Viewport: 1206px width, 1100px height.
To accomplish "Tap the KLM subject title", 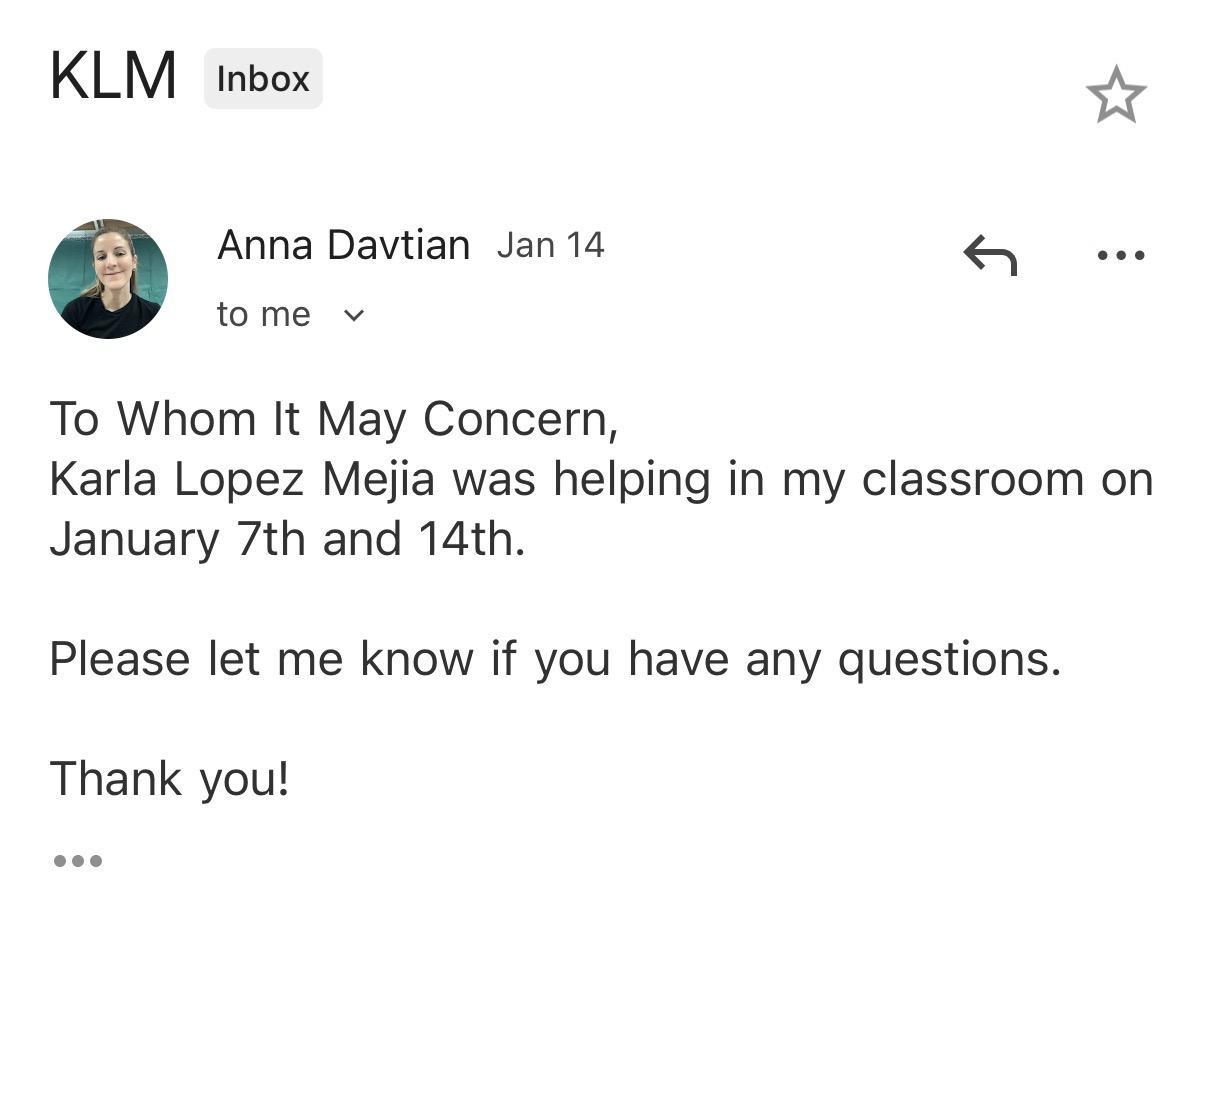I will [x=113, y=76].
